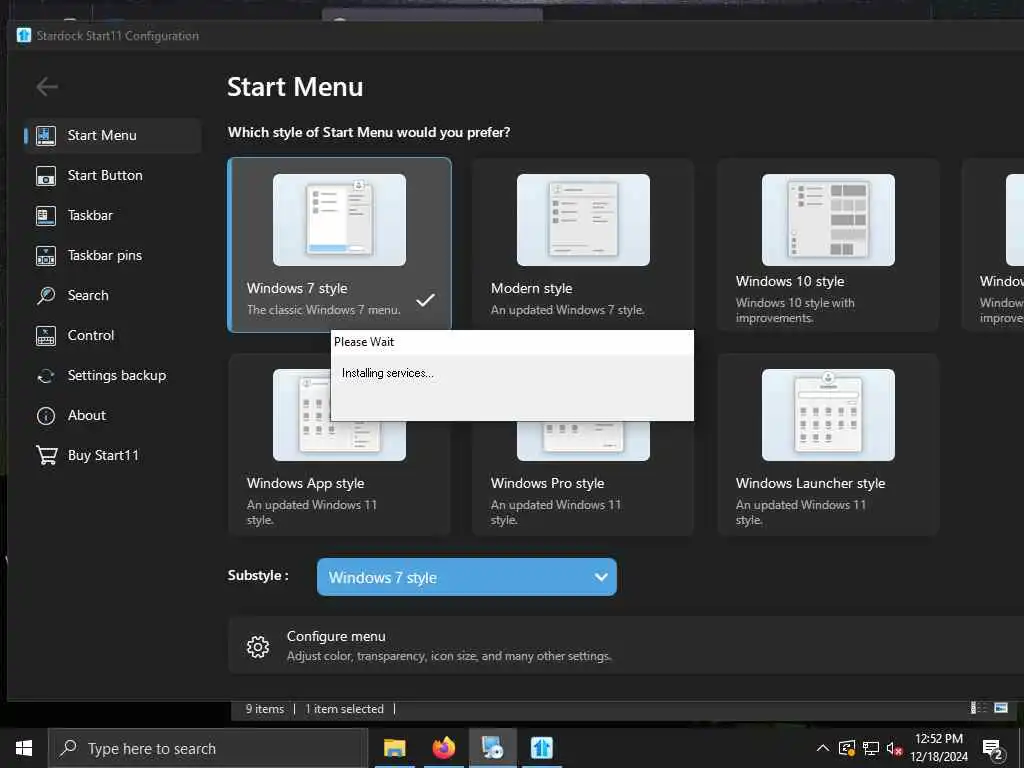Image resolution: width=1024 pixels, height=768 pixels.
Task: Click the Windows 10 style preview thumbnail
Action: coord(828,219)
